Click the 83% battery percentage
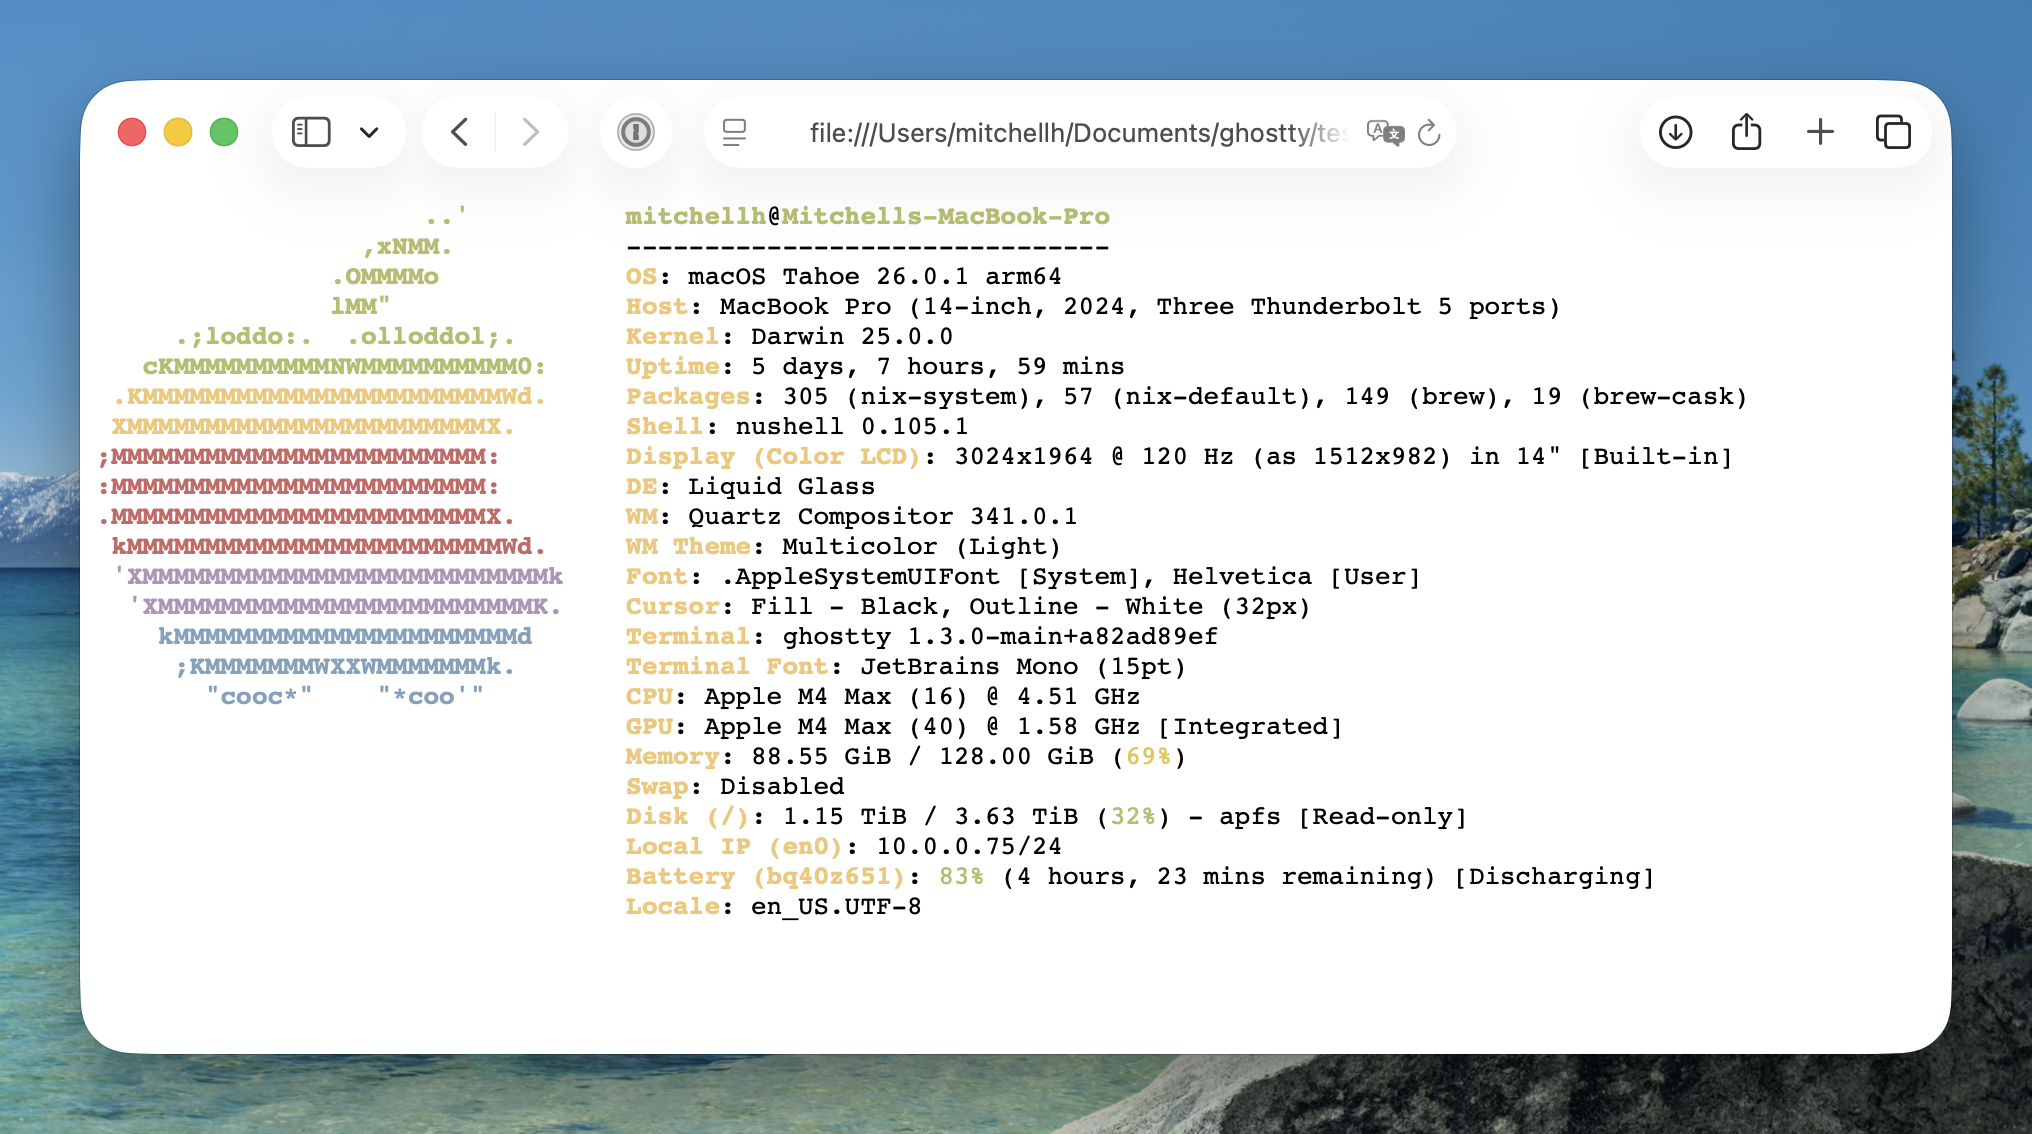The width and height of the screenshot is (2032, 1134). [961, 876]
